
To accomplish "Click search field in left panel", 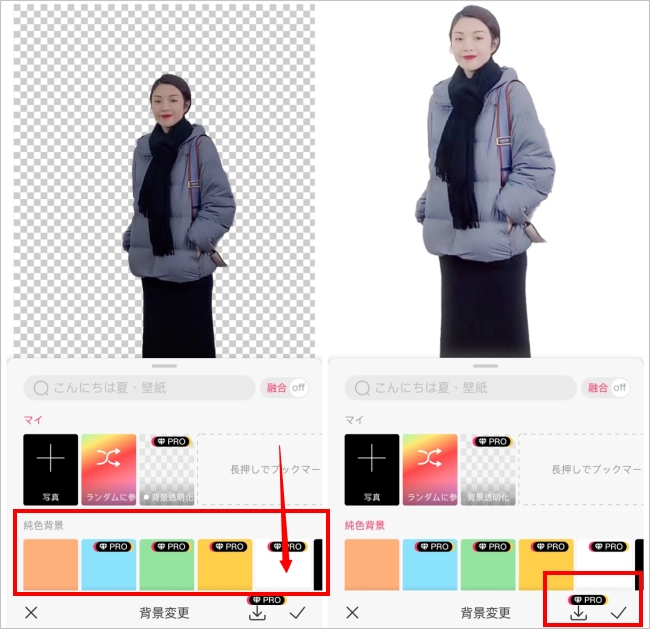I will tap(139, 388).
